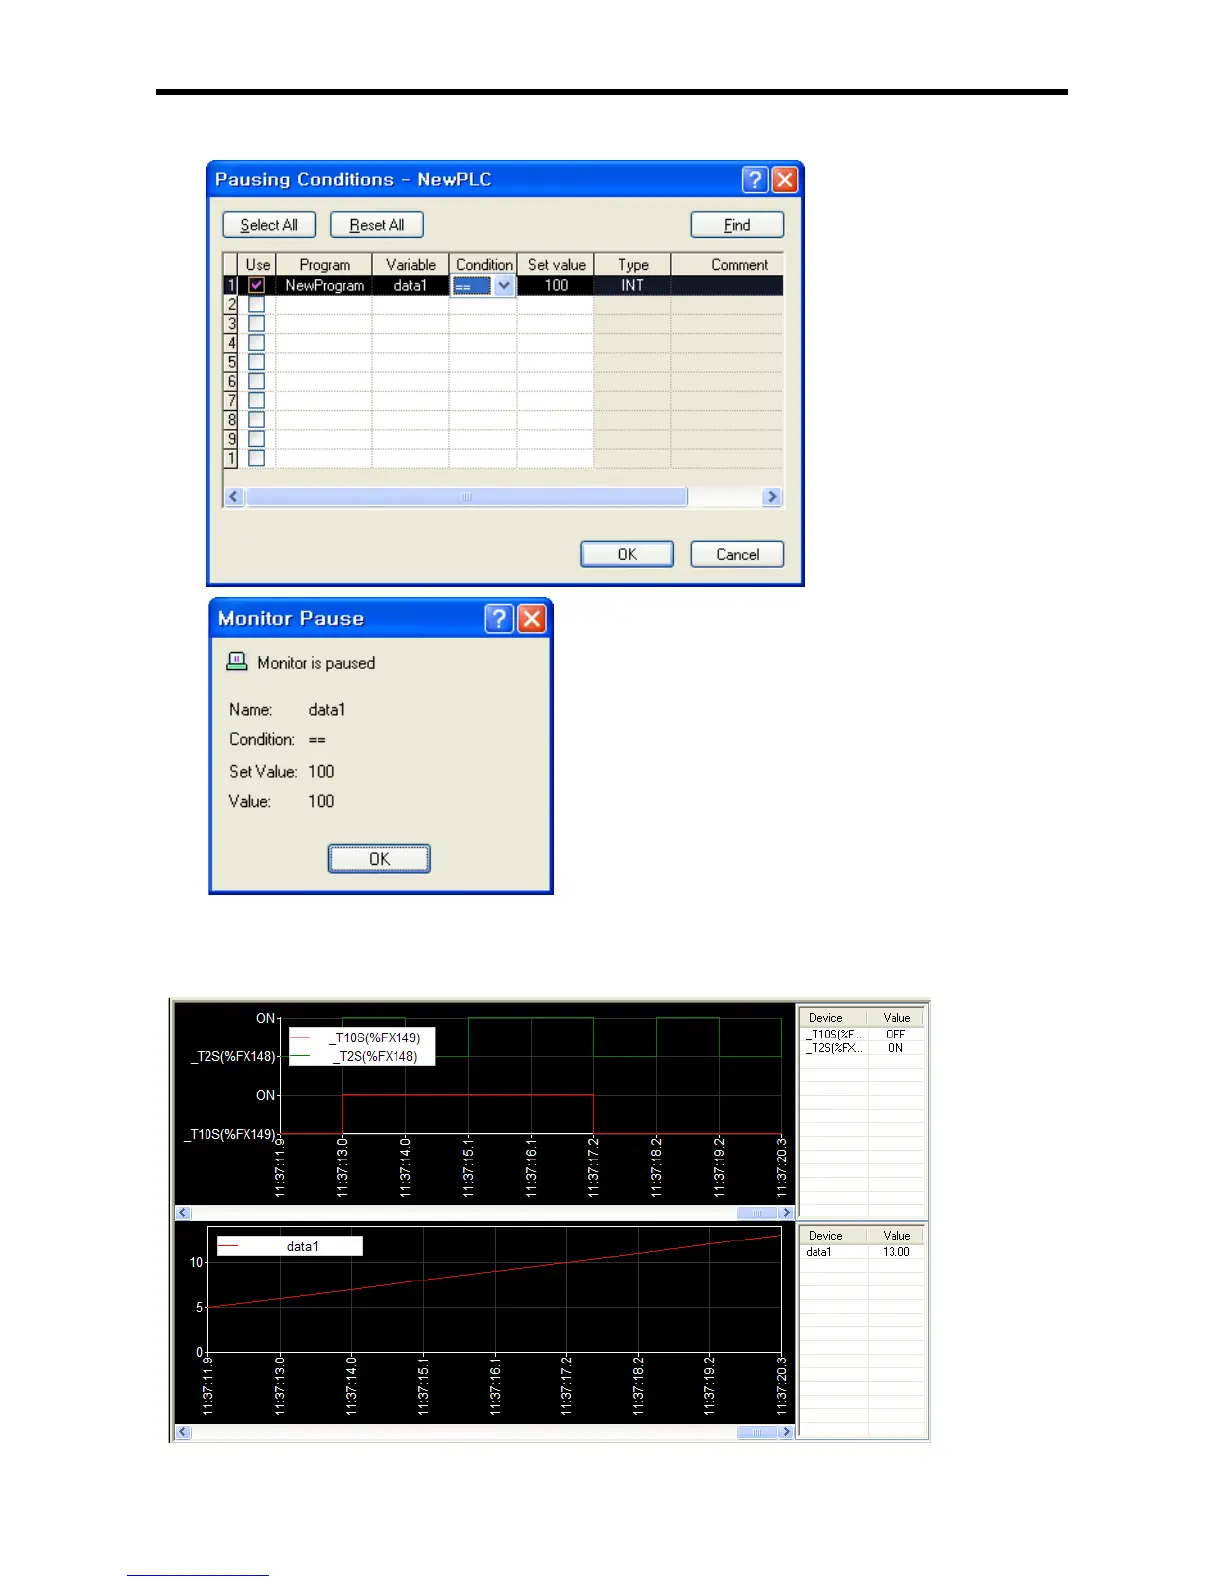Viewport: 1224px width, 1584px height.
Task: Click right scroll arrow under upper trend graph
Action: coord(786,1212)
